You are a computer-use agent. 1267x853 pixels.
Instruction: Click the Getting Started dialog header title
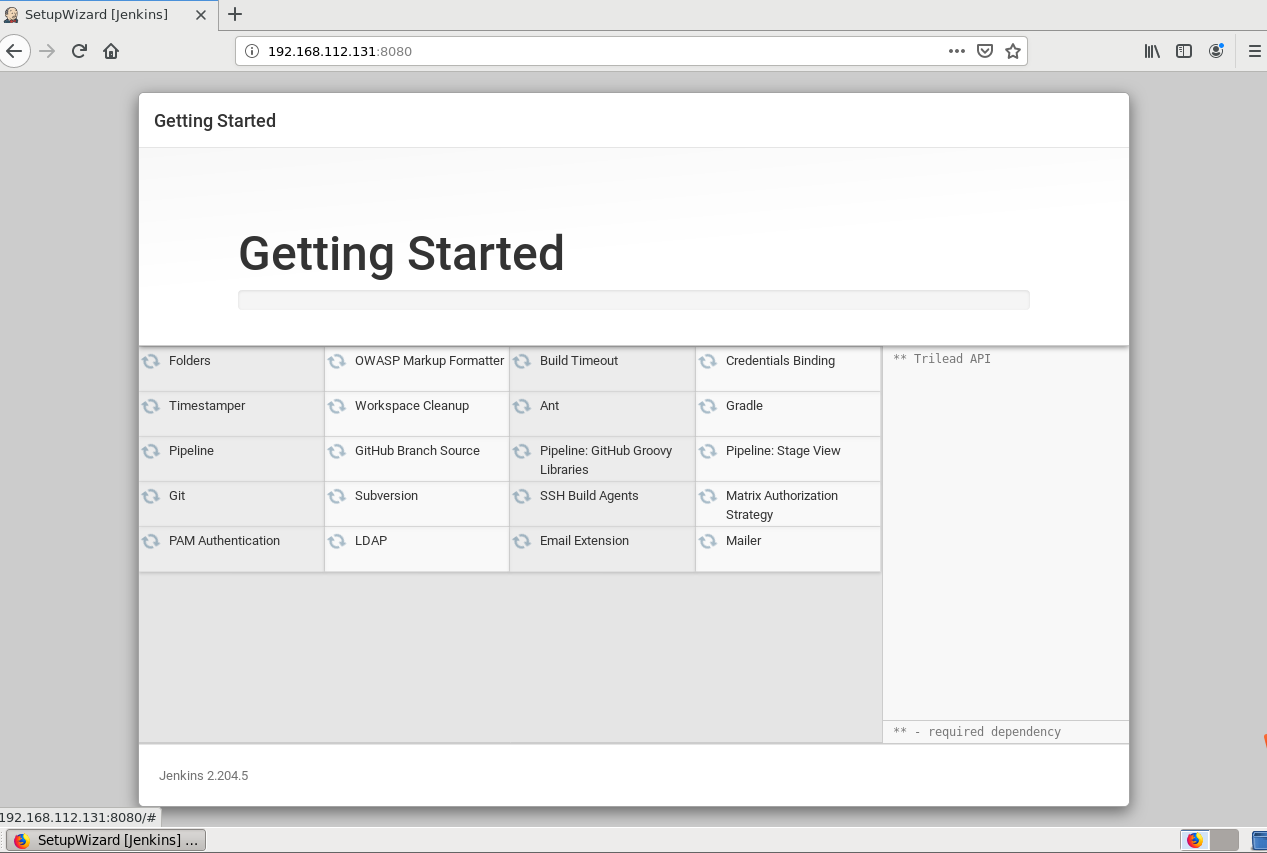pos(215,121)
